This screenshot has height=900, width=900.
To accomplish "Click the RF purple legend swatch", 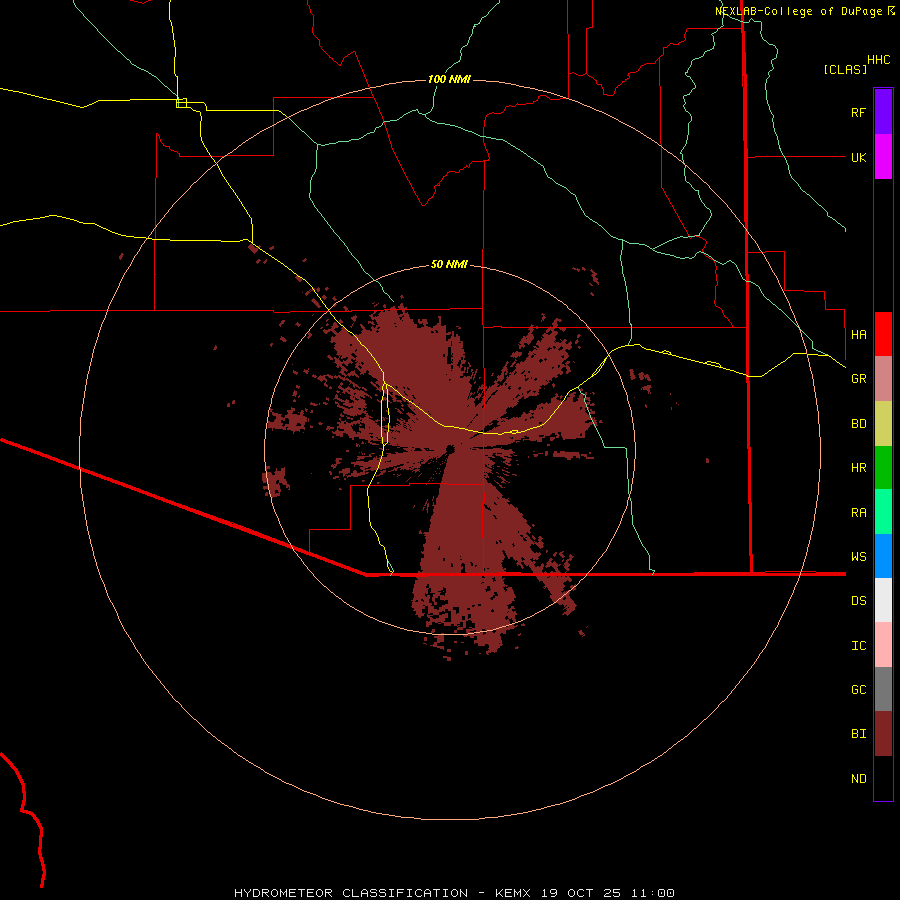I will click(x=883, y=111).
